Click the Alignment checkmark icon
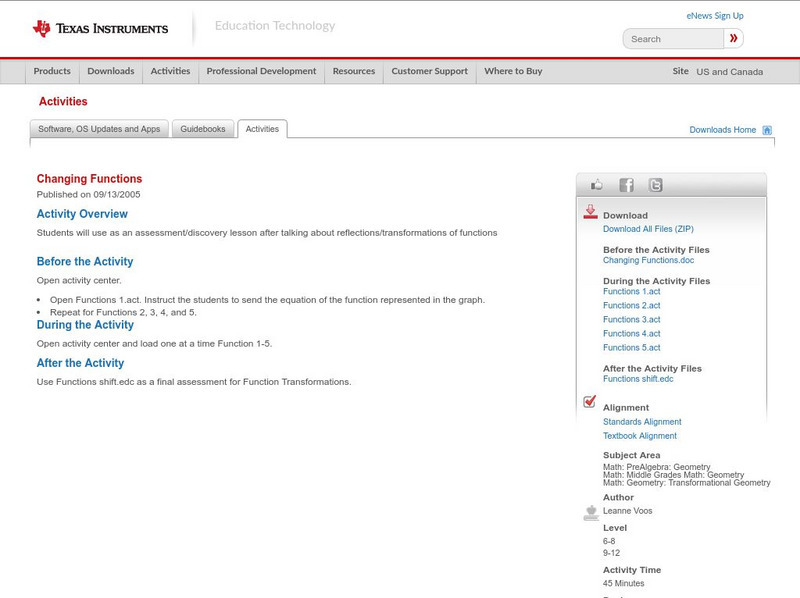 click(x=588, y=399)
